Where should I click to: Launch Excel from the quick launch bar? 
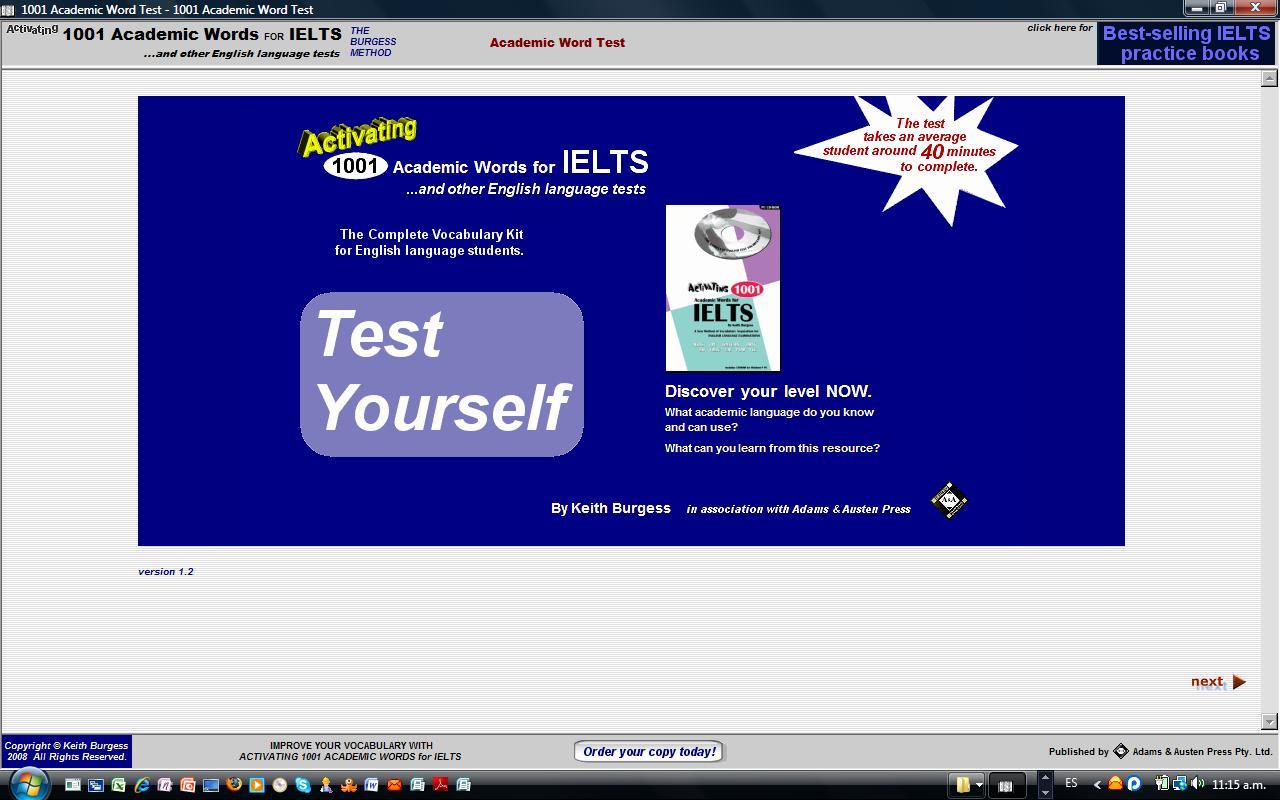pyautogui.click(x=118, y=785)
